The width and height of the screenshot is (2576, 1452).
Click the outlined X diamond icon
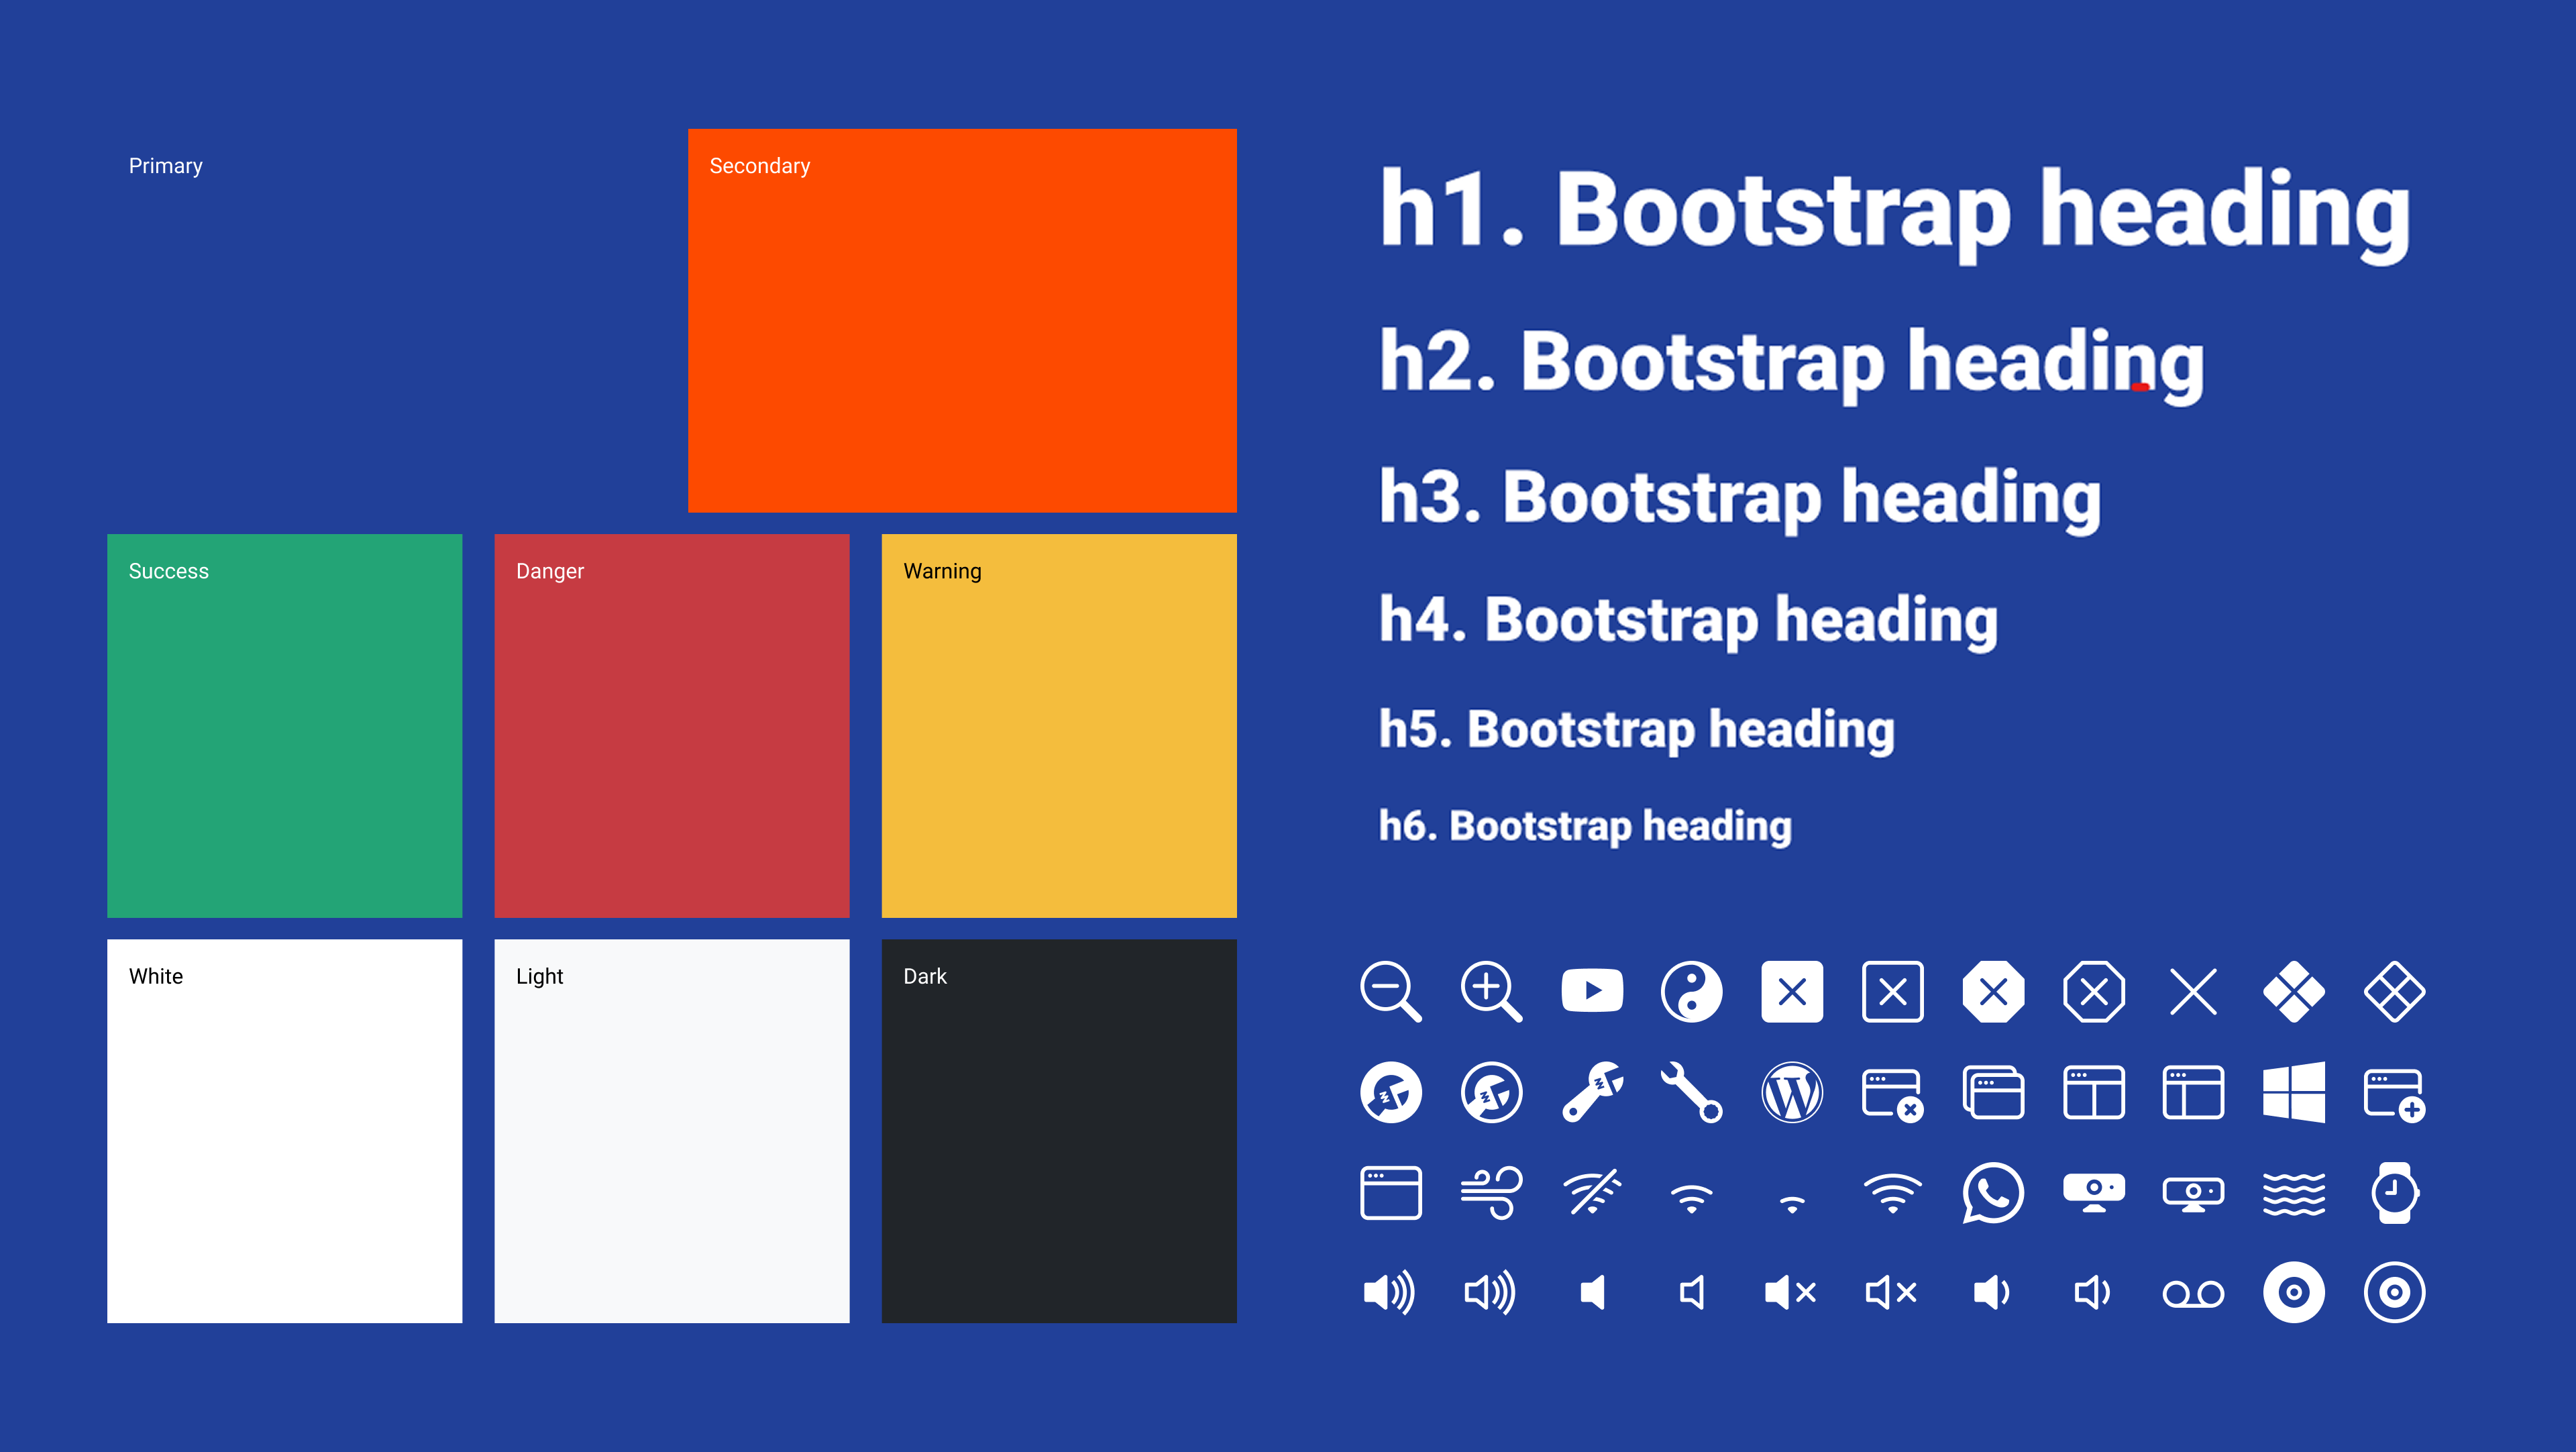(2395, 992)
